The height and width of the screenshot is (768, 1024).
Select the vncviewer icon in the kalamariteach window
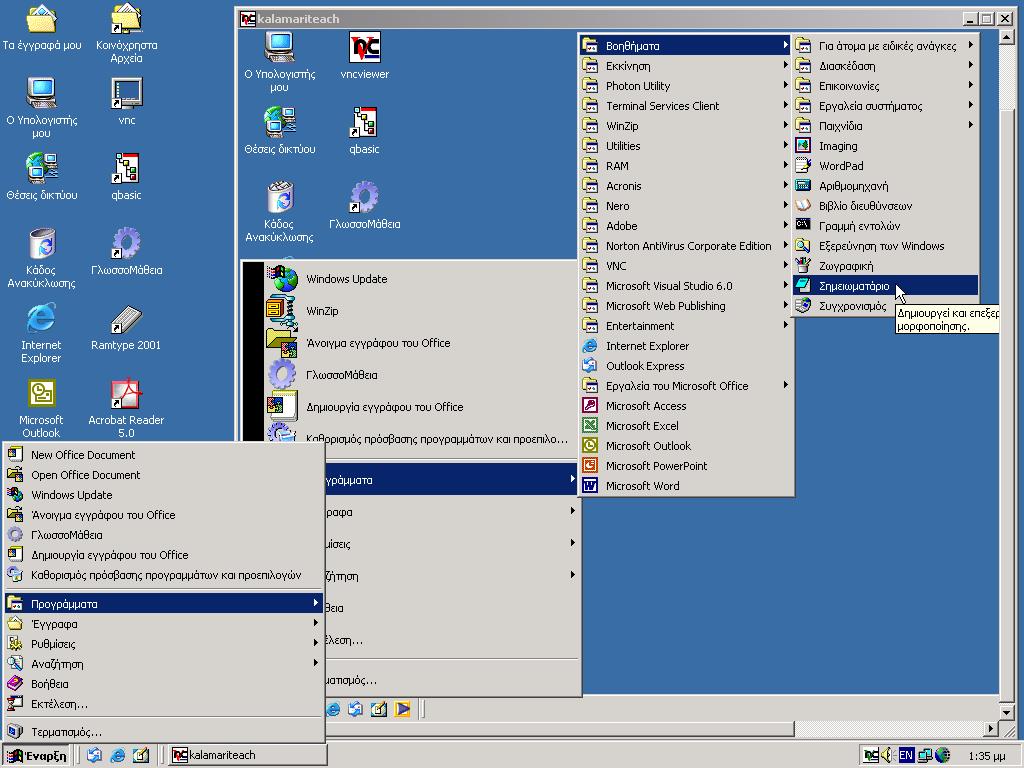(x=364, y=56)
